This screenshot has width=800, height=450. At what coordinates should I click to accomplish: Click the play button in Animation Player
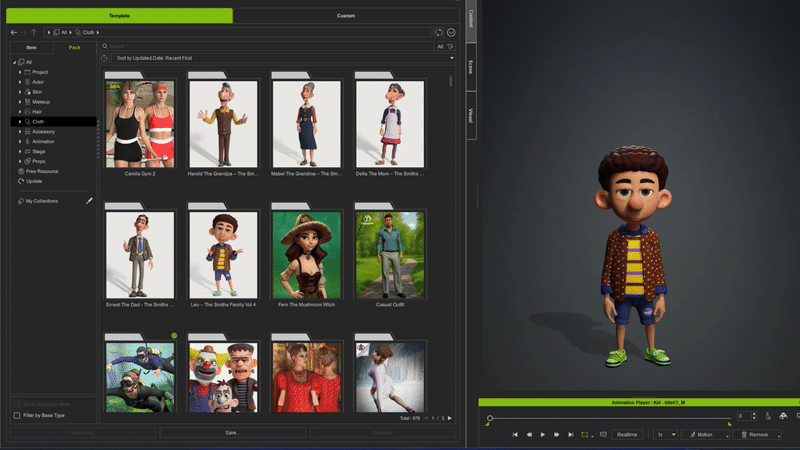543,435
